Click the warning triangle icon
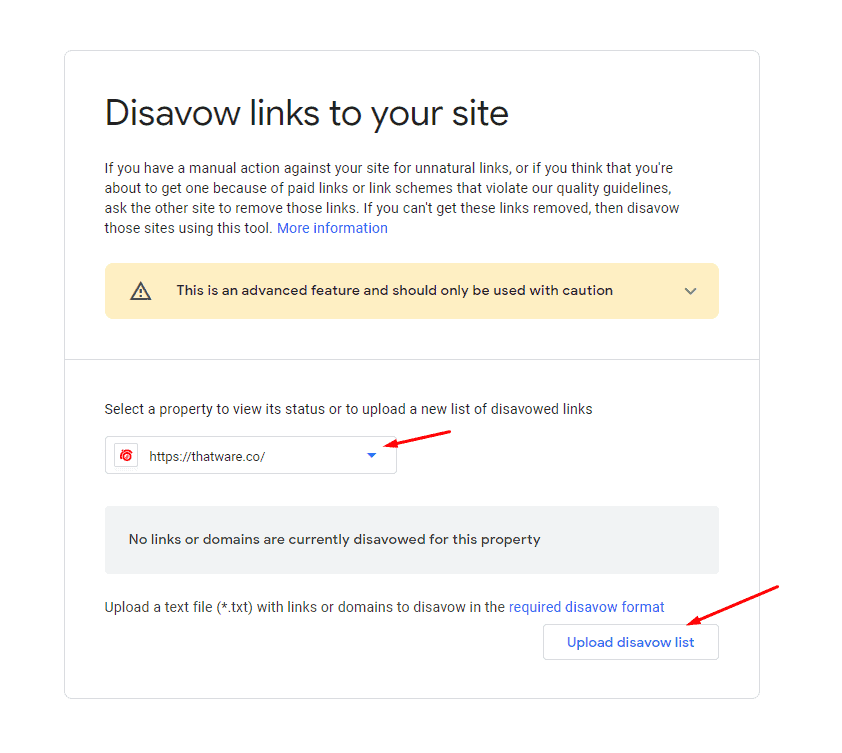Screen dimensions: 842x753 [x=141, y=291]
